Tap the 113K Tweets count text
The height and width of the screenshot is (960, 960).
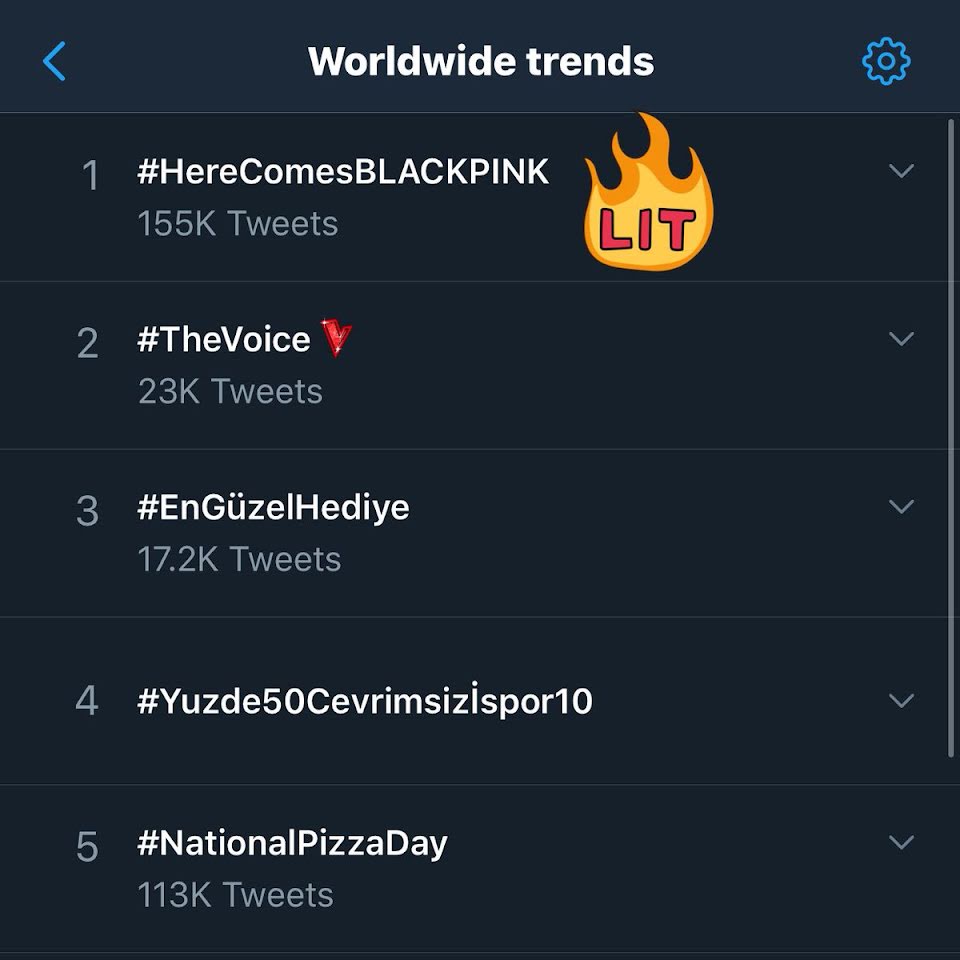point(236,894)
